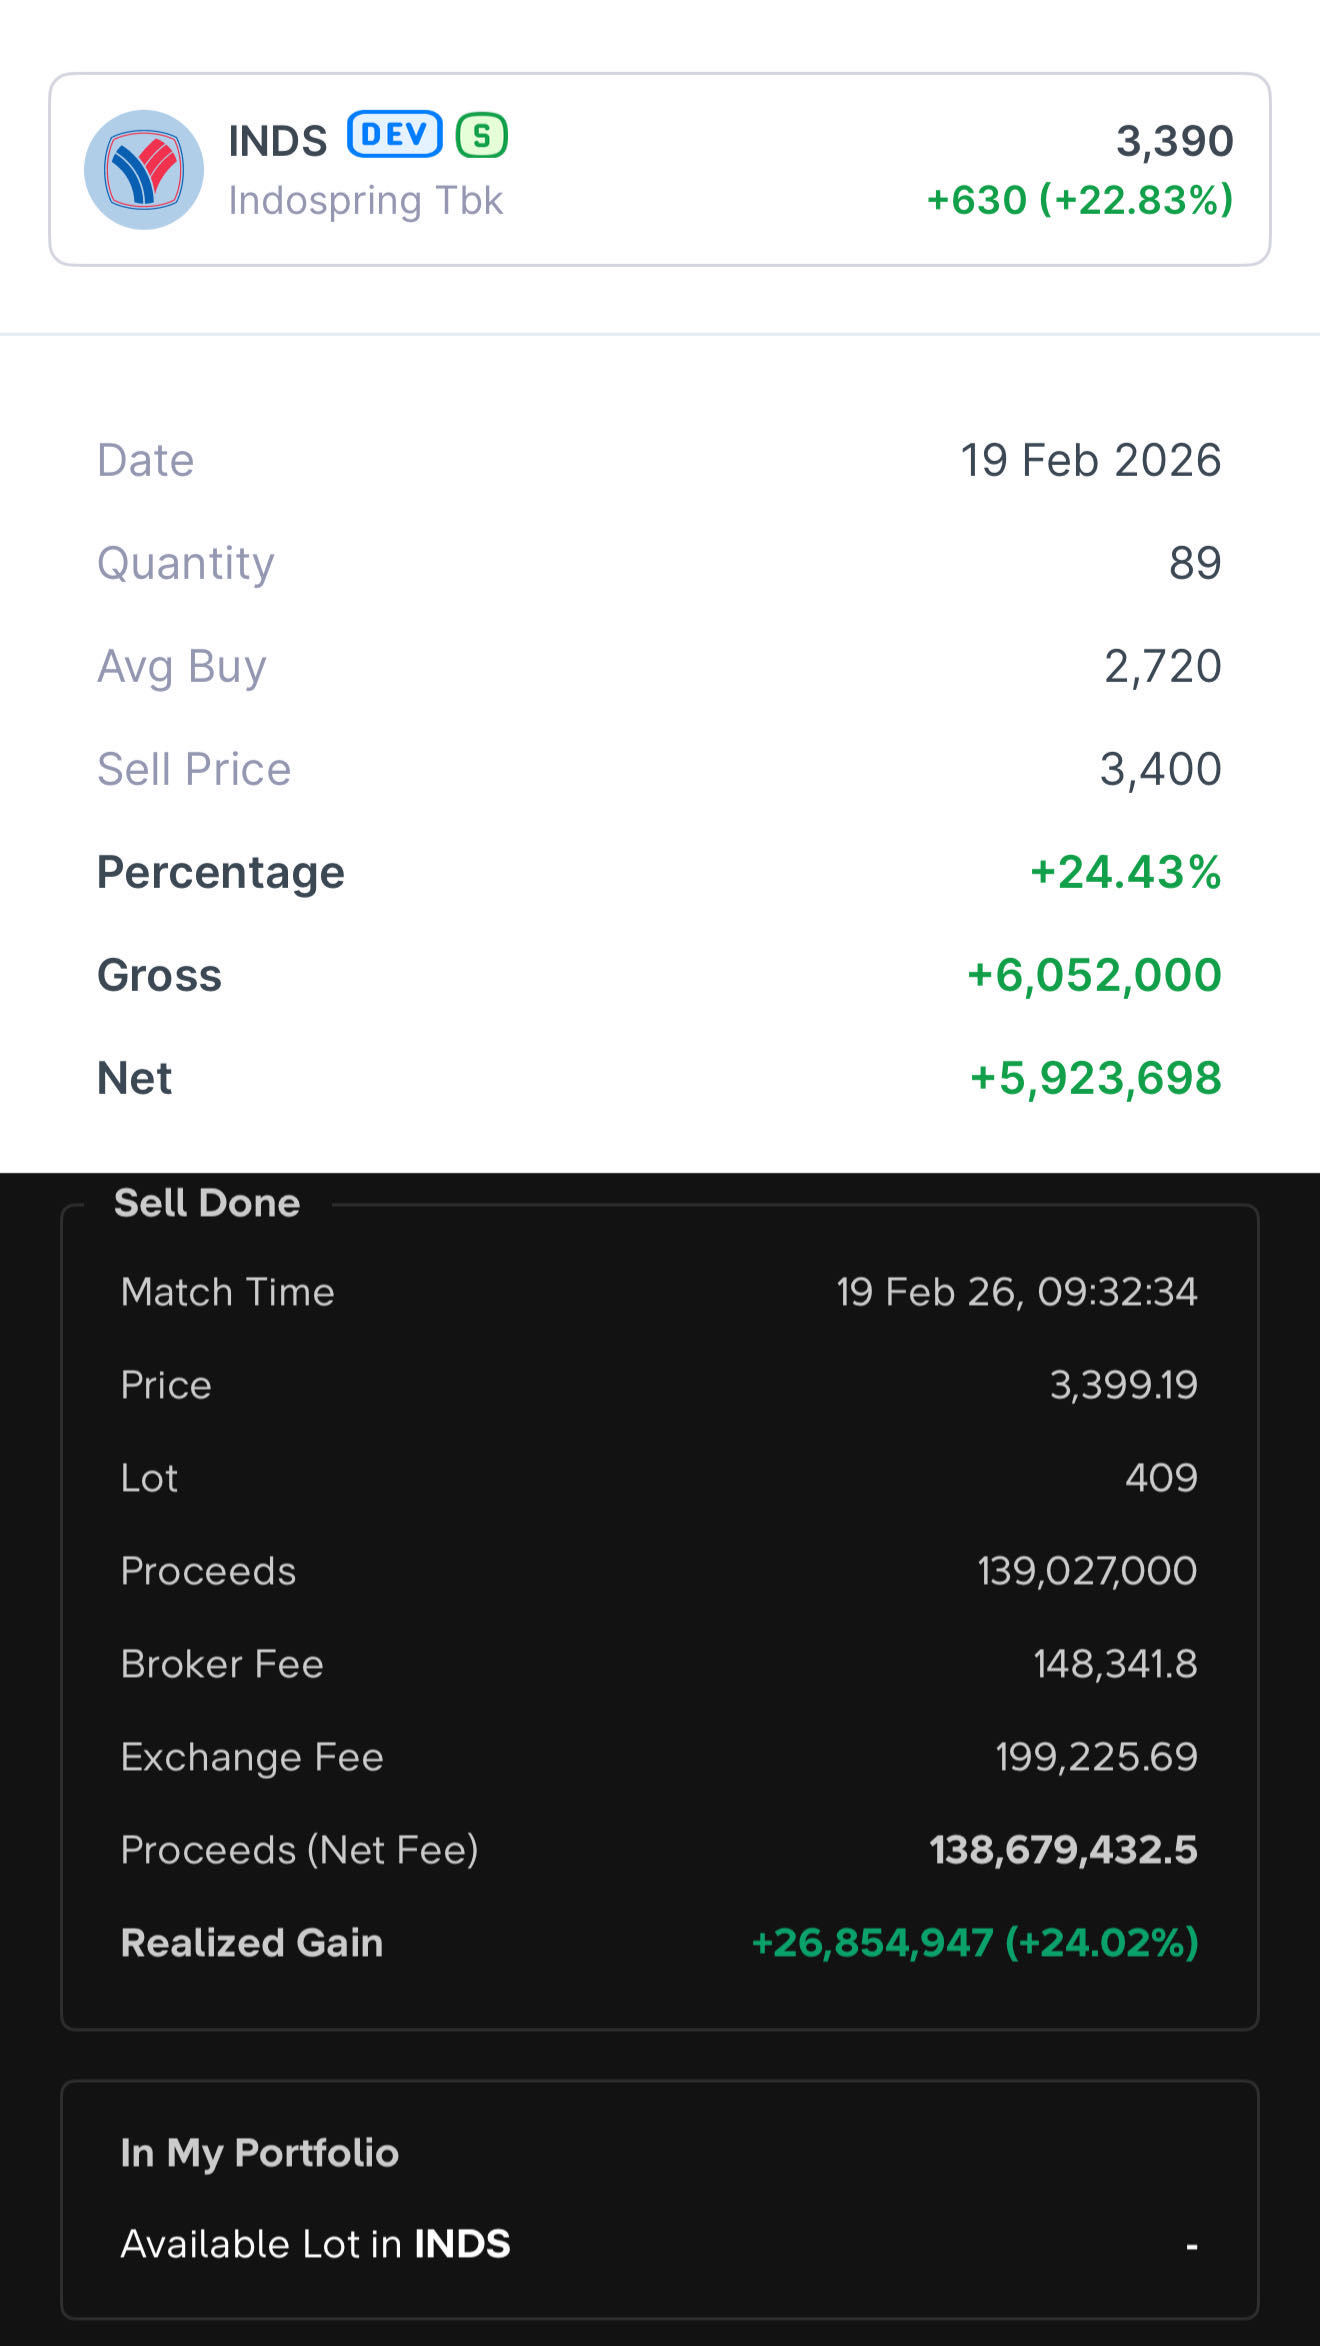
Task: Tap the Avg Buy value 2,720
Action: click(x=1162, y=667)
